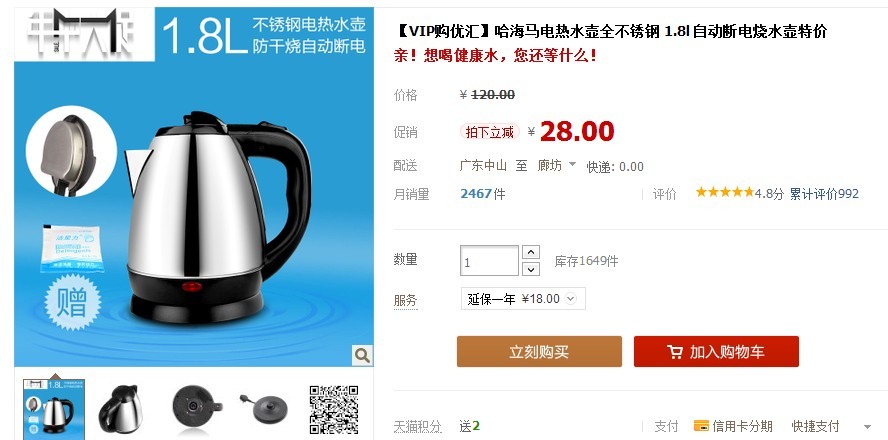
Task: Click the 立刻购买 buy now button
Action: [539, 352]
